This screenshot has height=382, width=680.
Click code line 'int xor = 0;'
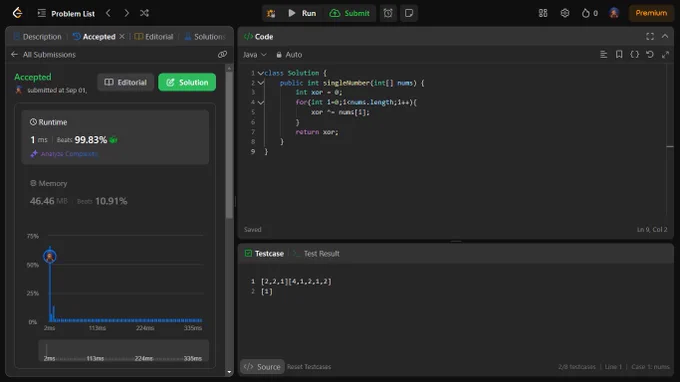[x=319, y=92]
